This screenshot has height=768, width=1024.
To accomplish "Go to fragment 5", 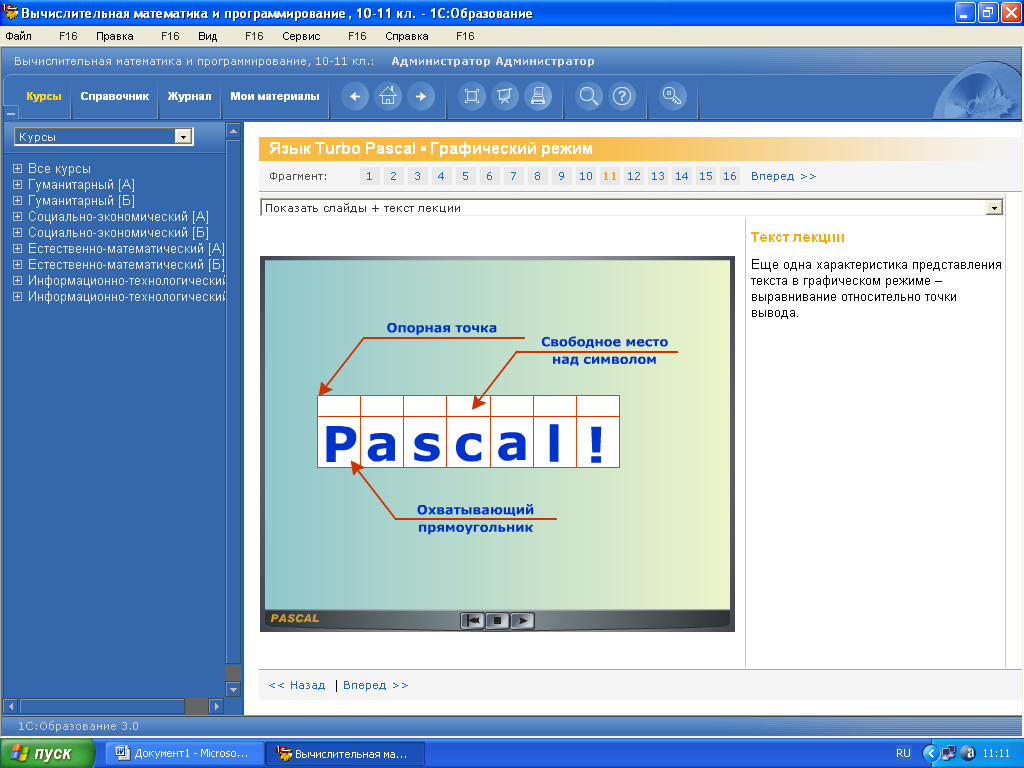I will point(465,176).
